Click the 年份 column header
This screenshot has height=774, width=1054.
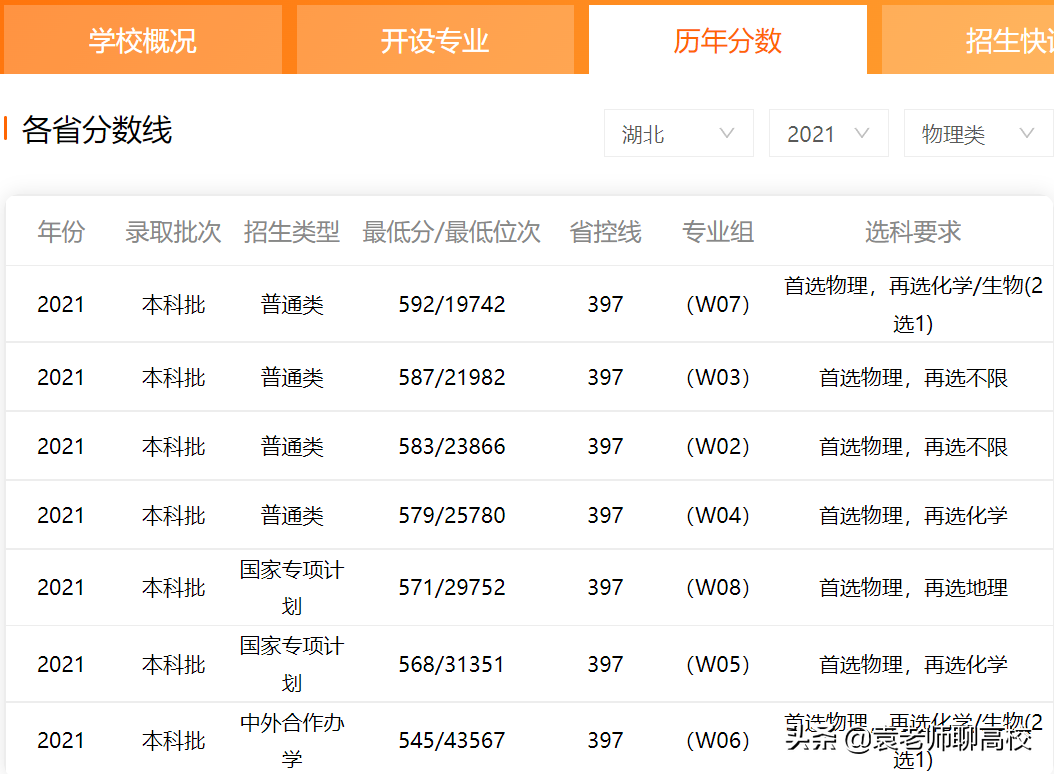pyautogui.click(x=61, y=231)
